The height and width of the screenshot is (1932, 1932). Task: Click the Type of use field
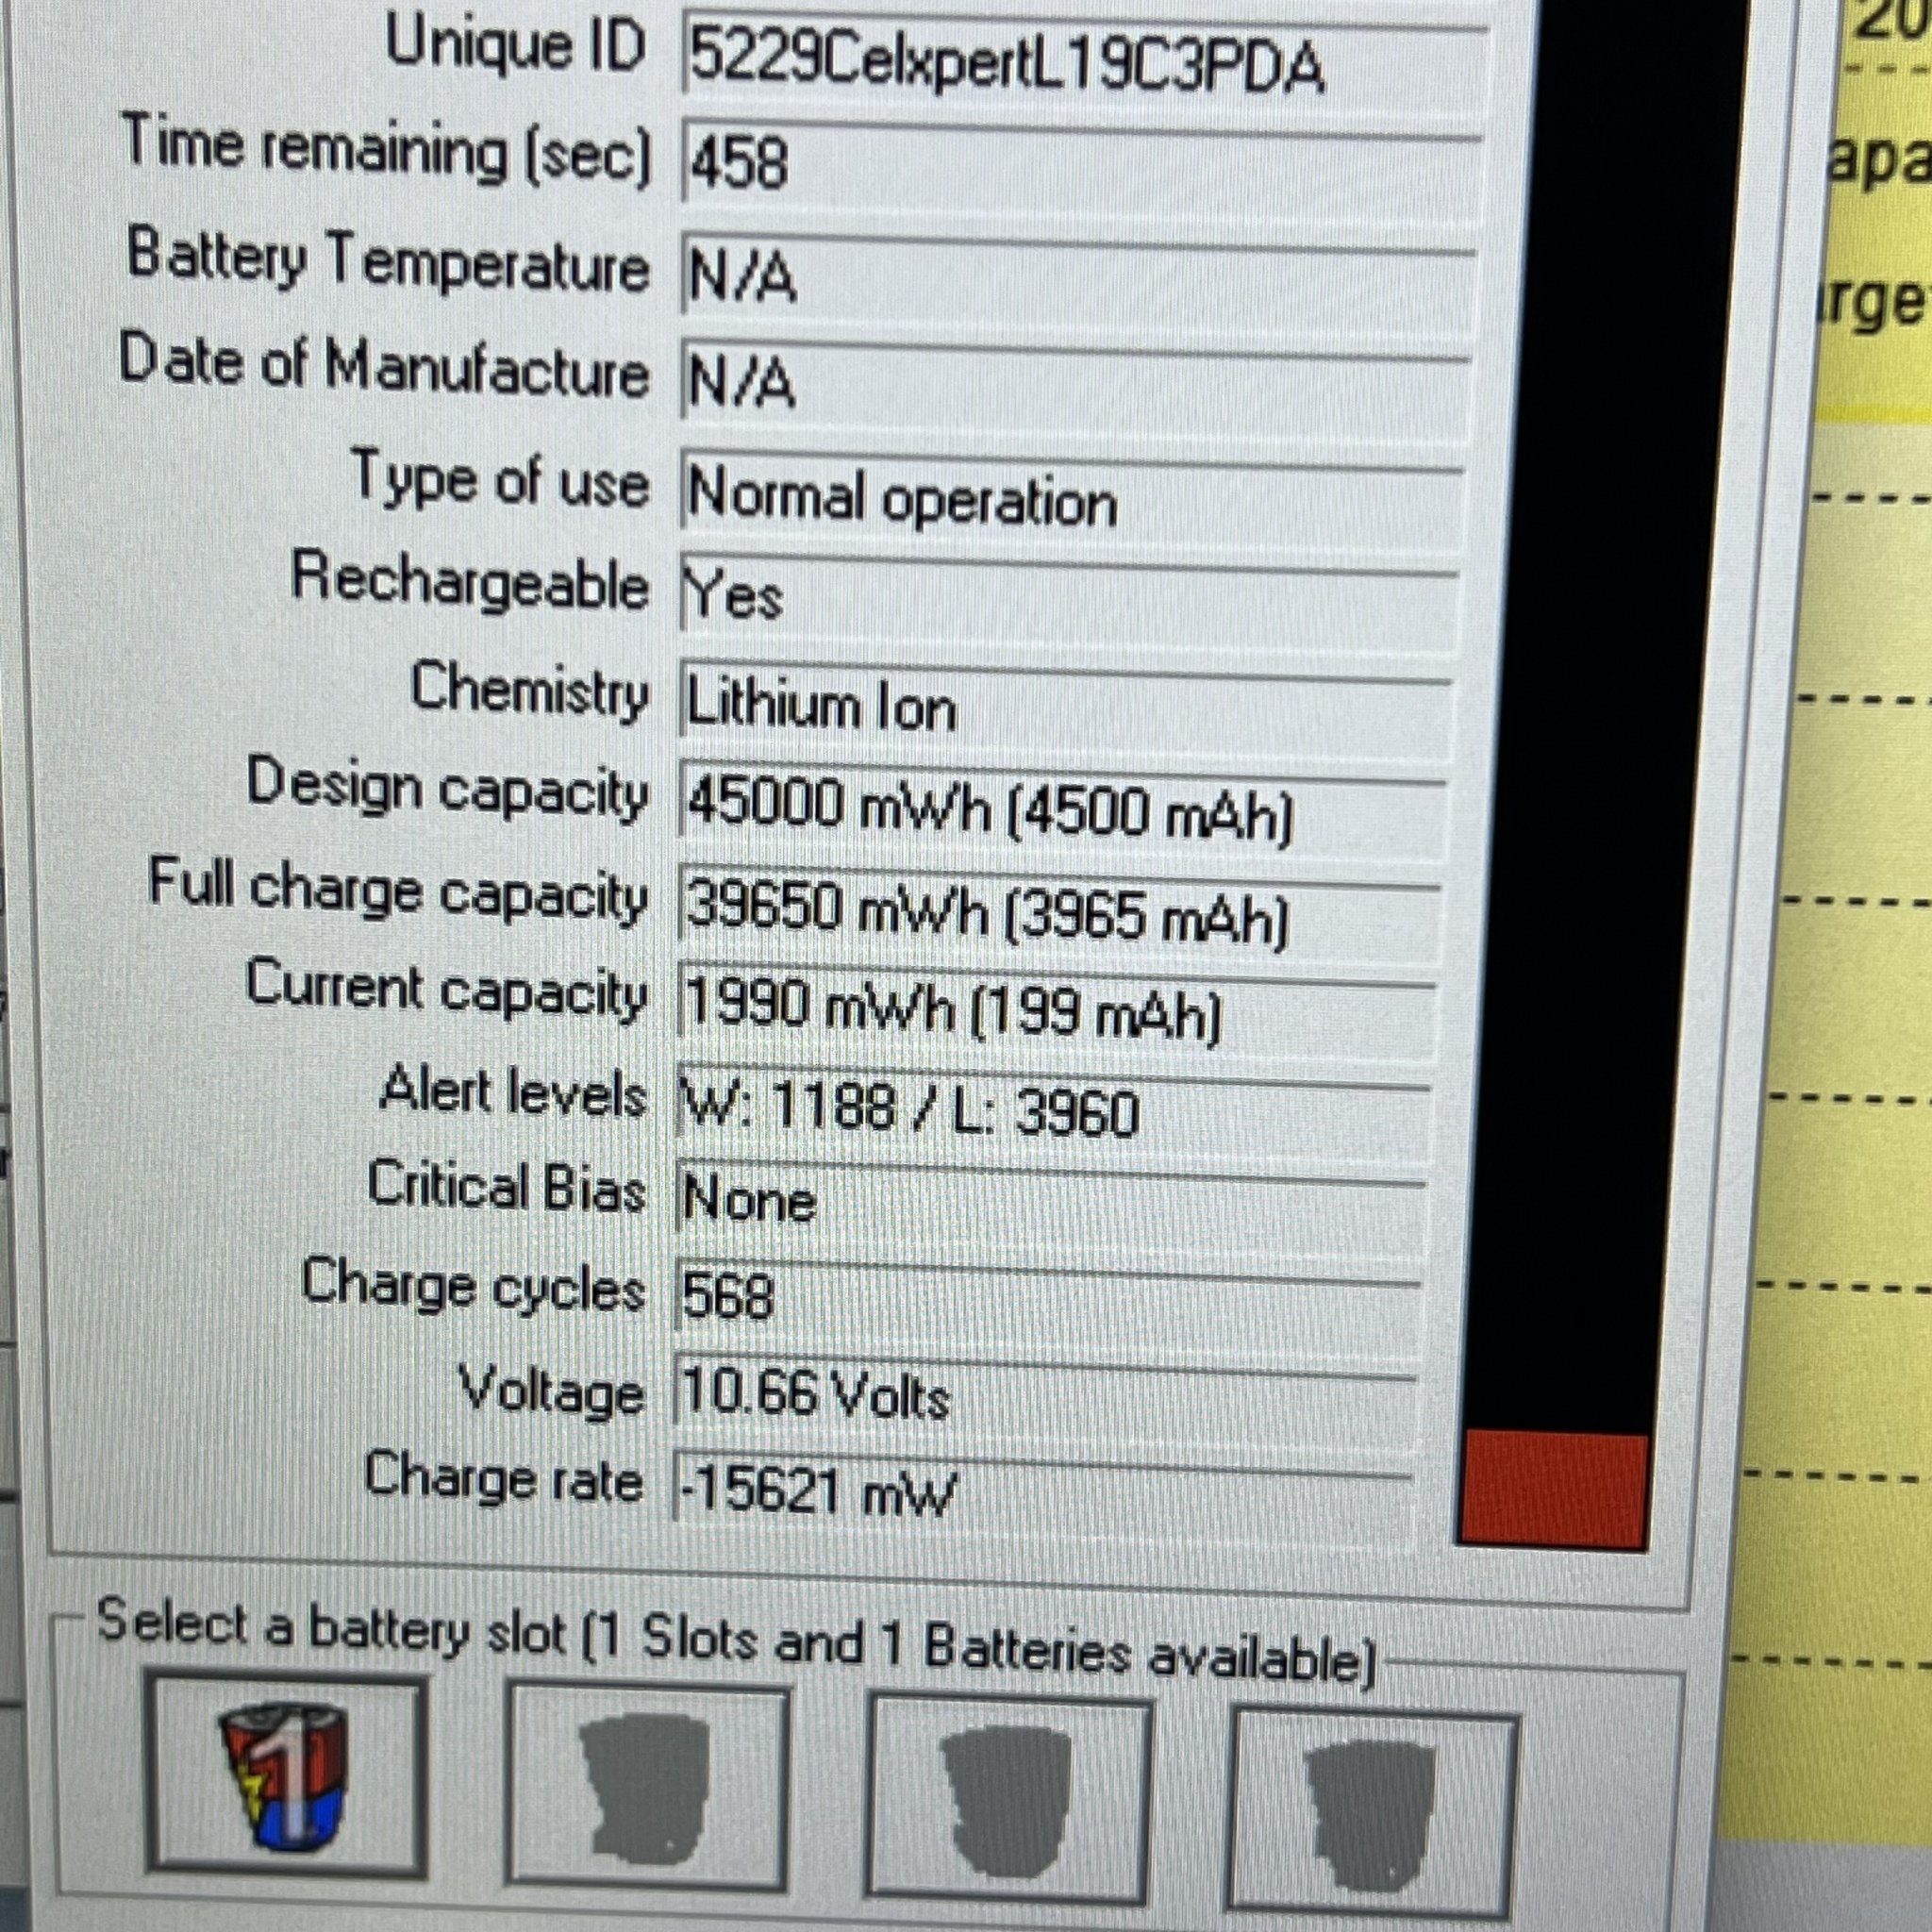click(x=1070, y=498)
